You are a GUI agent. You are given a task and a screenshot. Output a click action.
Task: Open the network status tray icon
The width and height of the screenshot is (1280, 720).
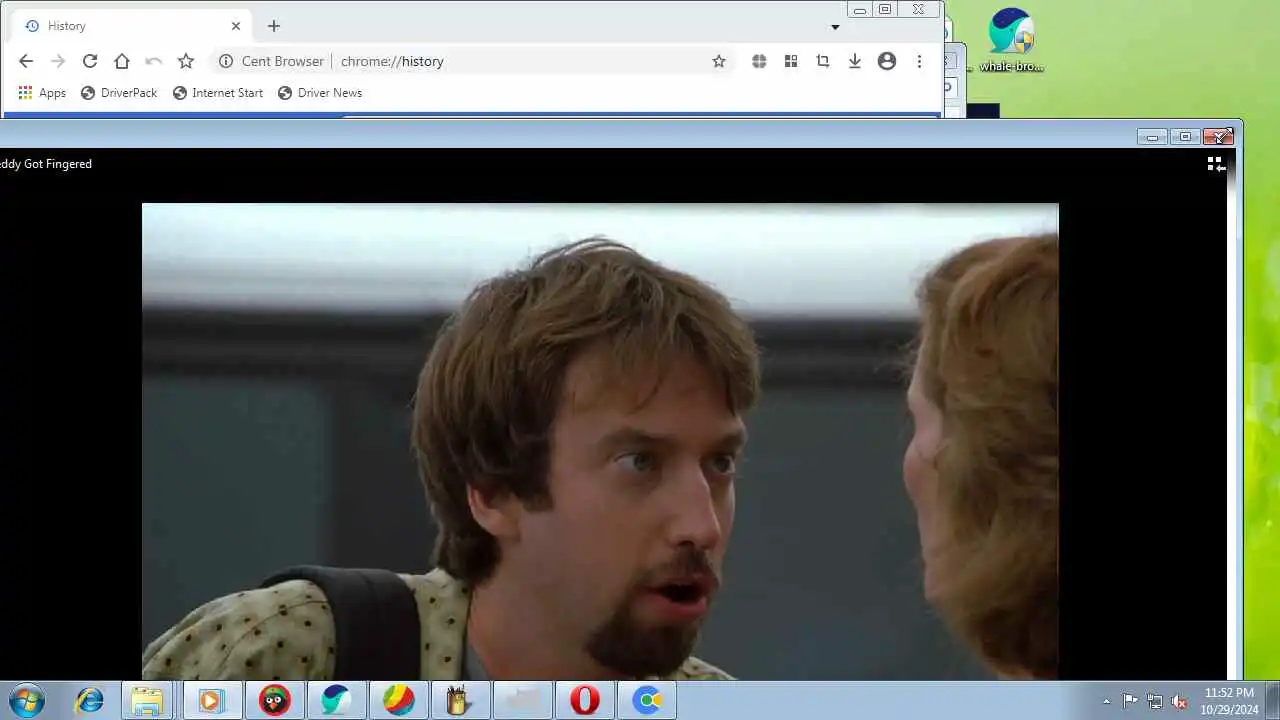pyautogui.click(x=1155, y=701)
